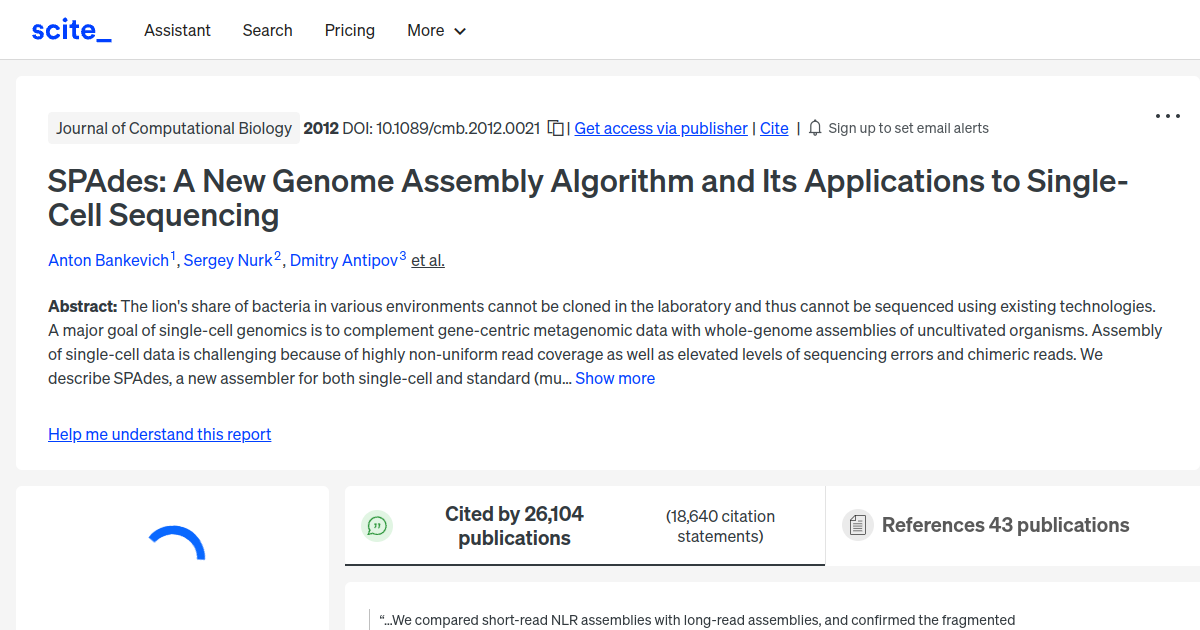Open the Assistant menu item
The image size is (1200, 630).
[177, 30]
